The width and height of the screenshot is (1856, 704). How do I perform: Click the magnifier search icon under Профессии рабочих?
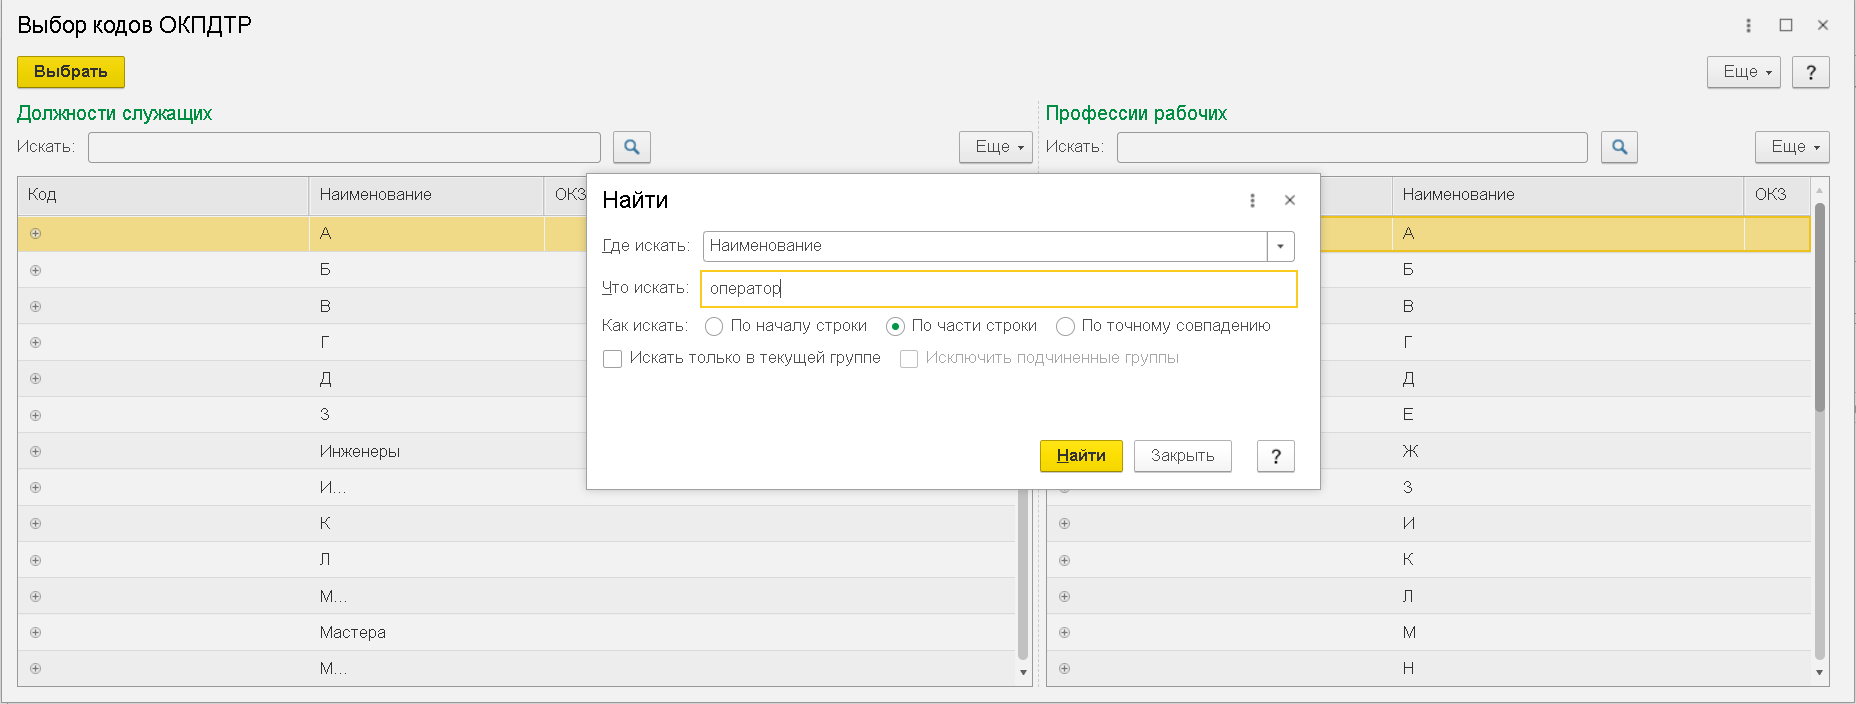click(1618, 147)
